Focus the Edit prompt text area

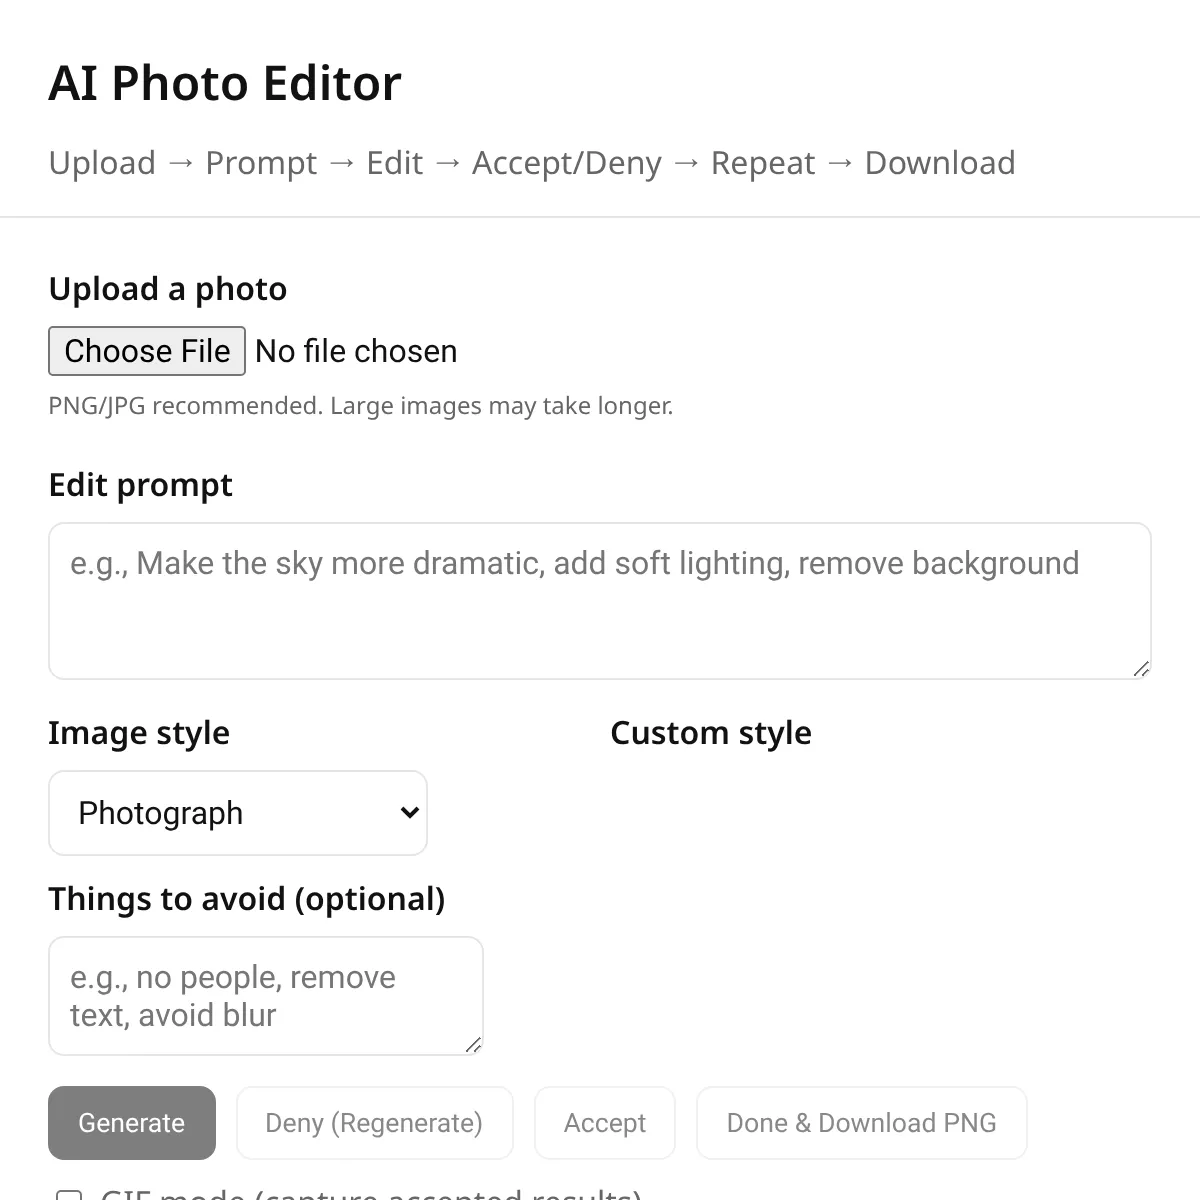600,601
